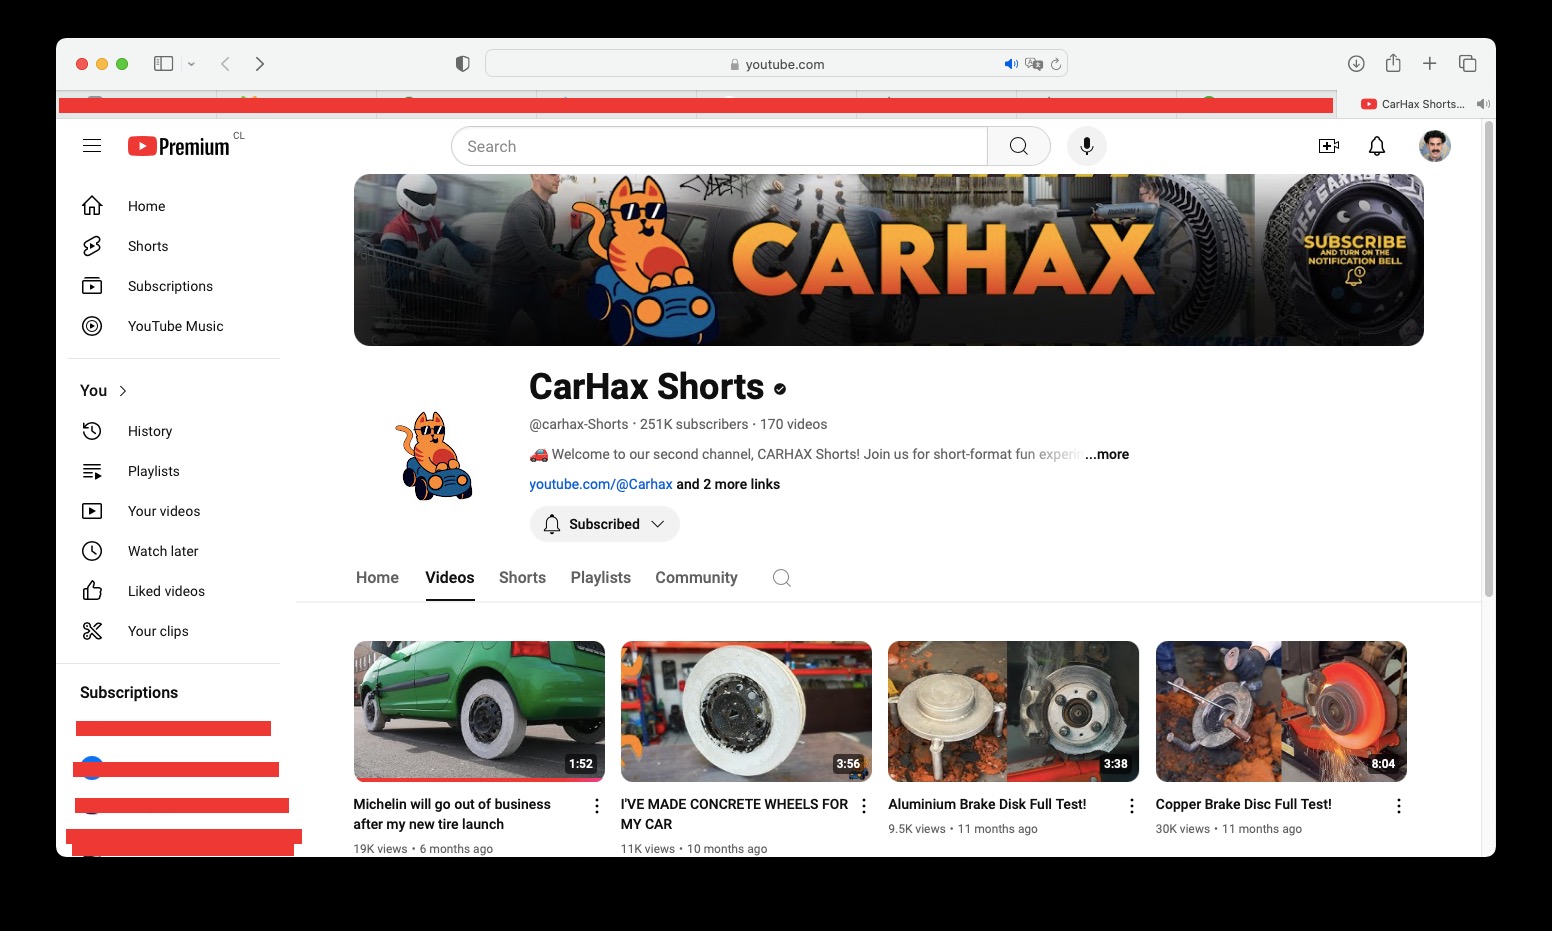This screenshot has height=931, width=1552.
Task: Click the CarHax channel avatar
Action: click(x=434, y=456)
